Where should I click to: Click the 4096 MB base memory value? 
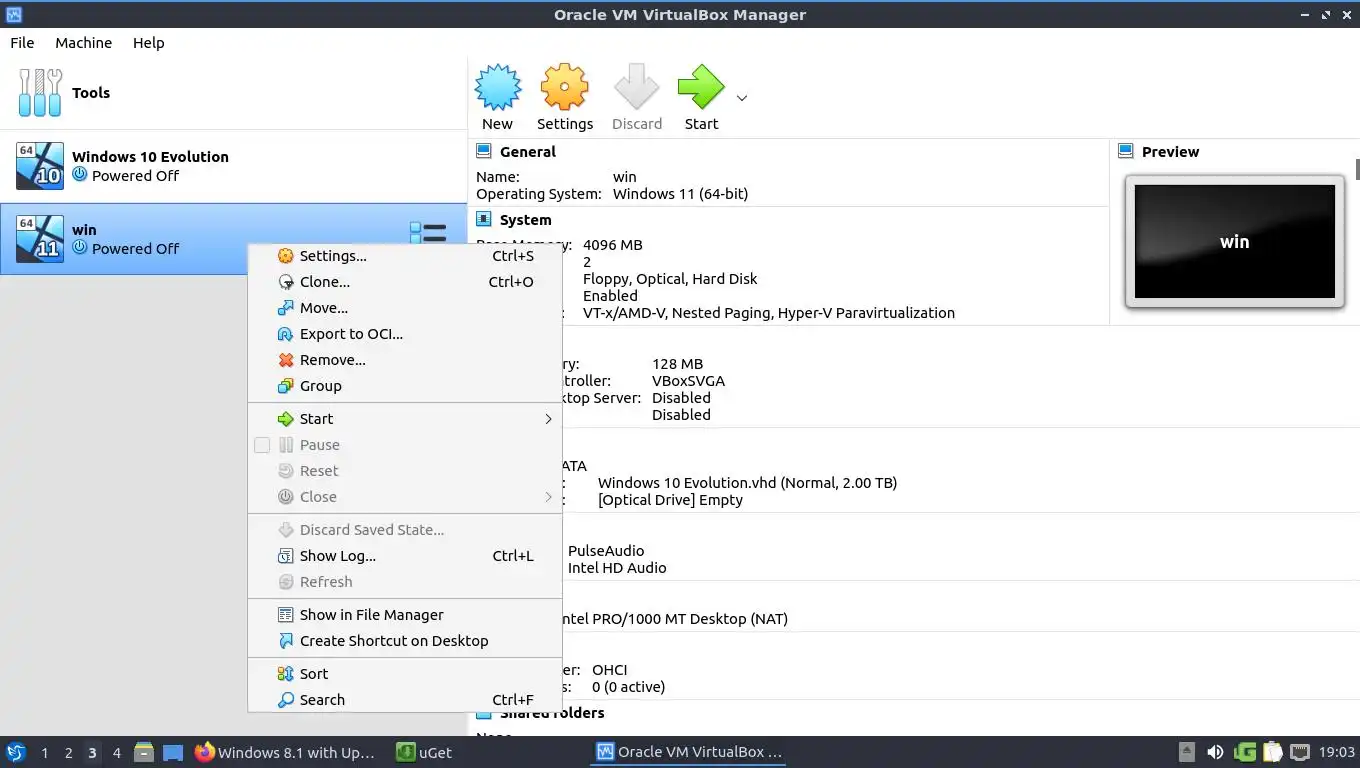(612, 245)
